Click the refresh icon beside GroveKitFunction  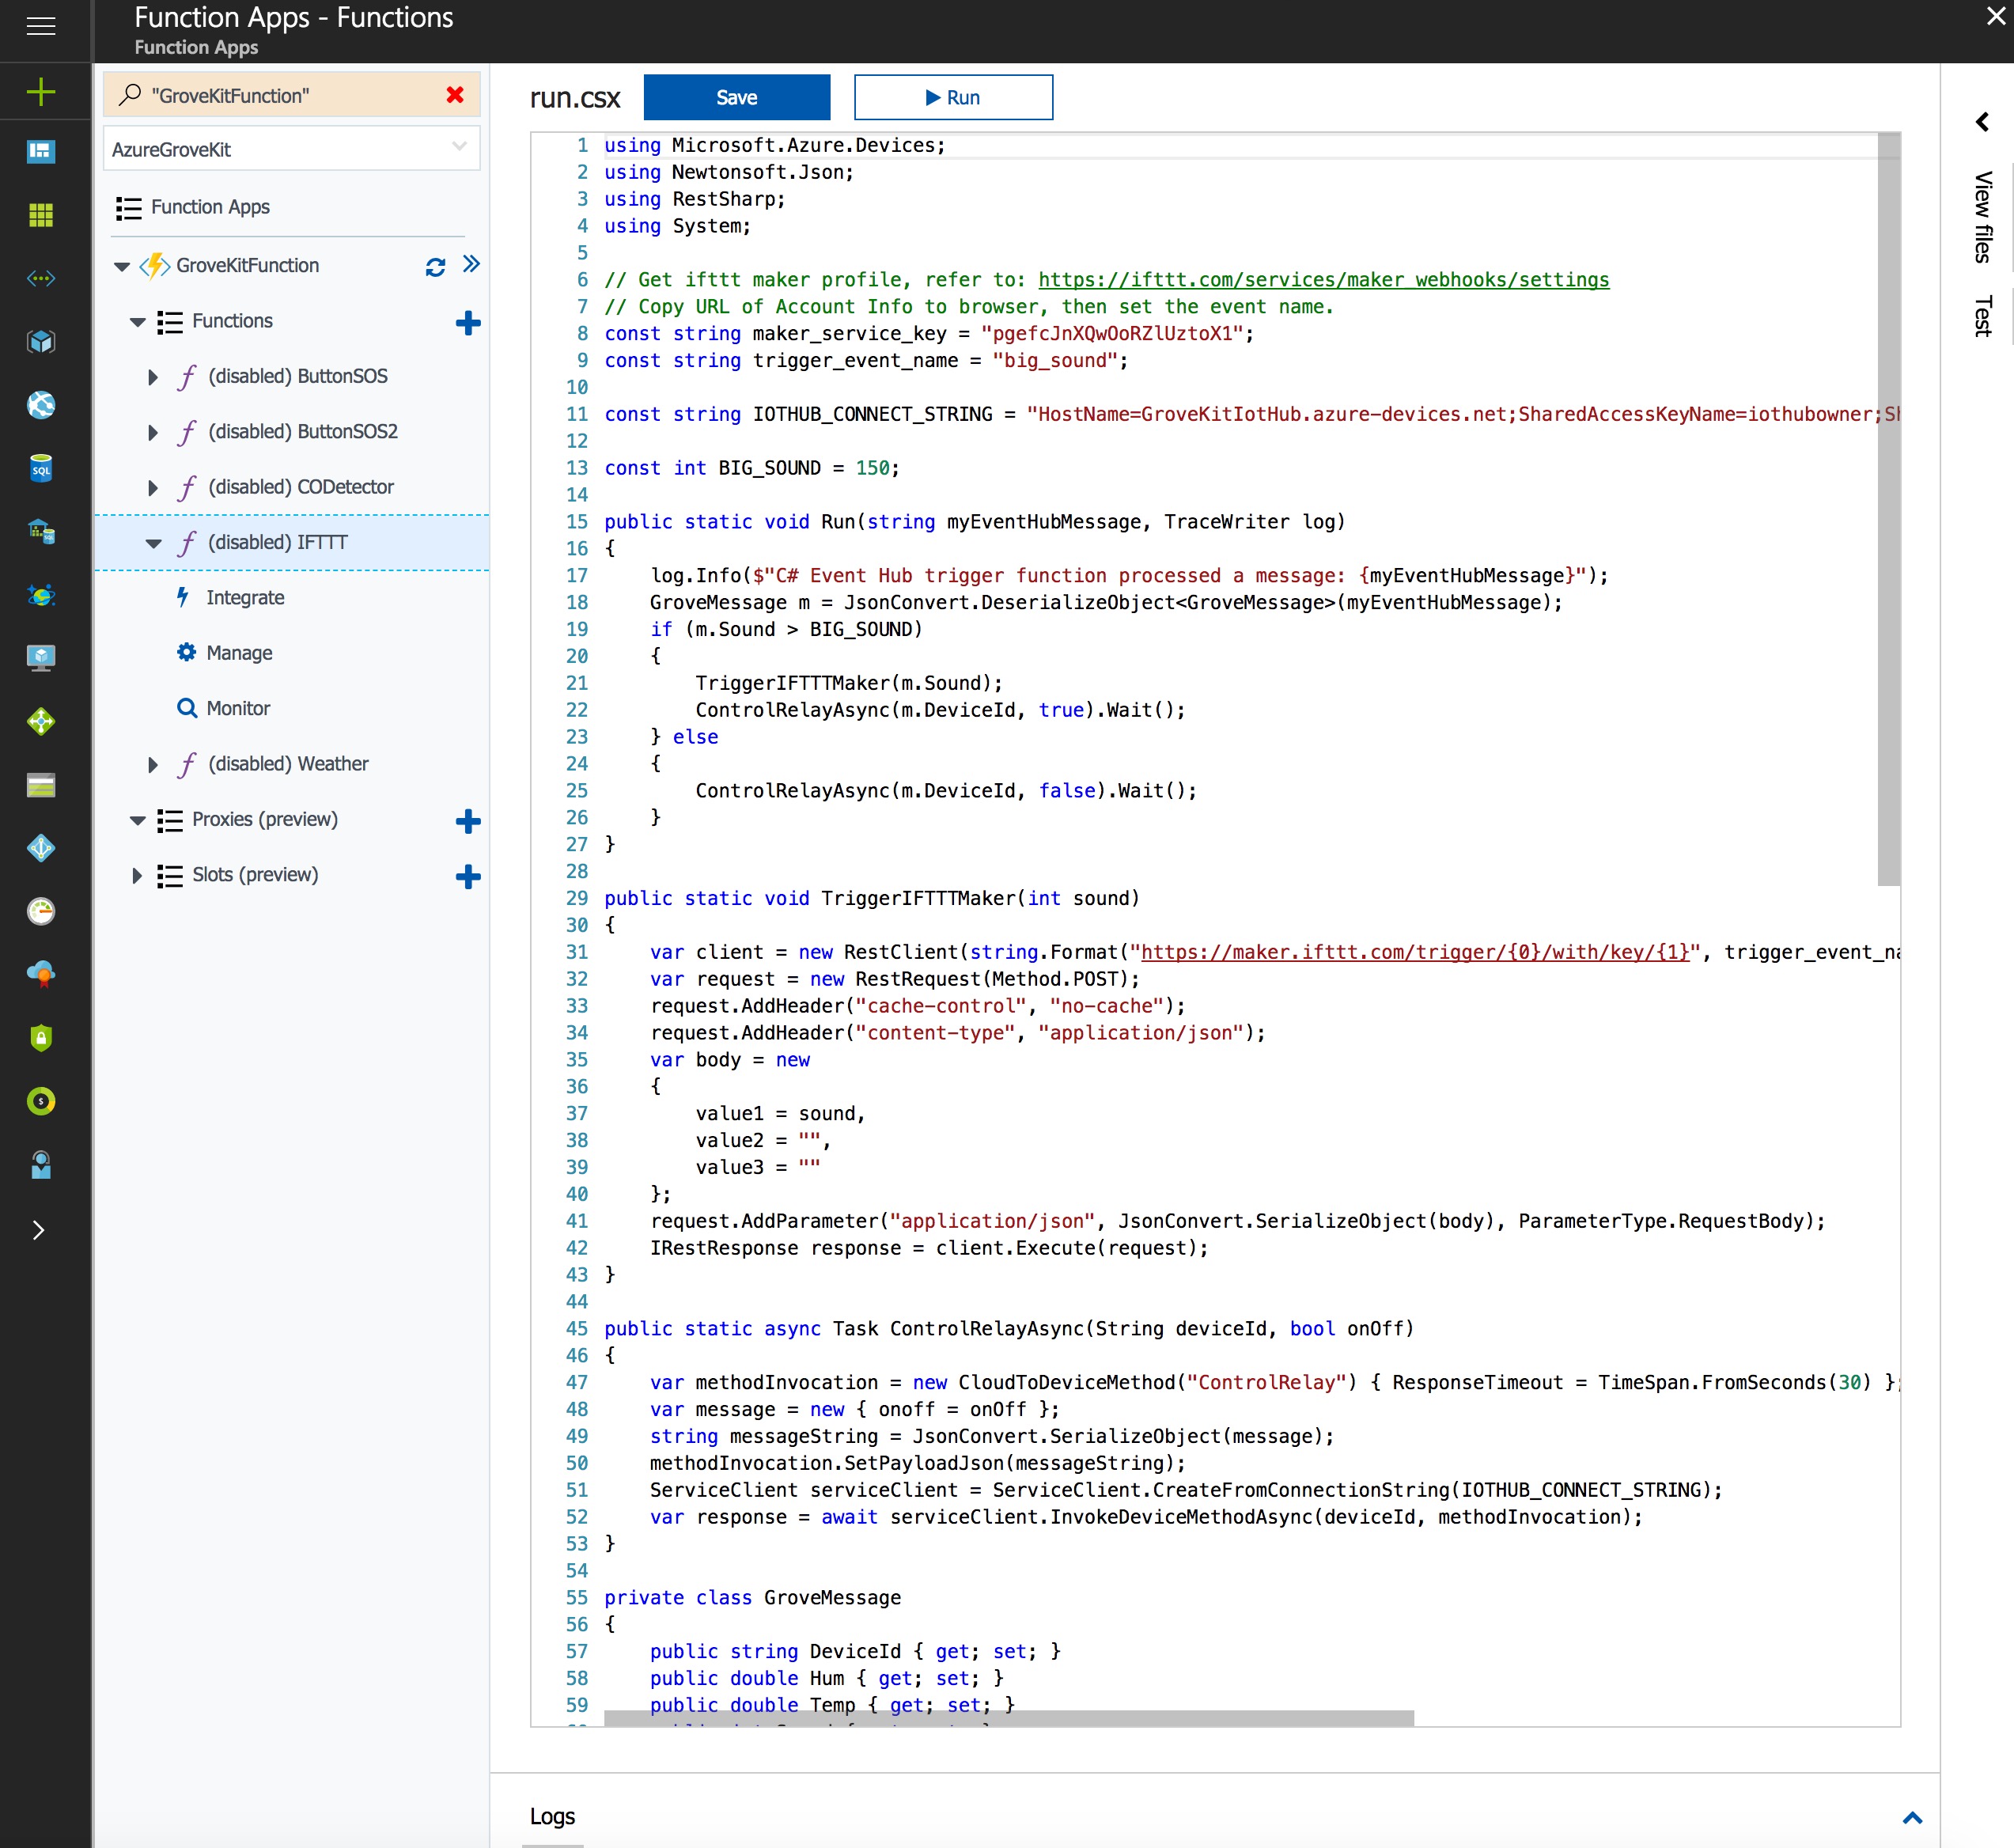point(435,266)
